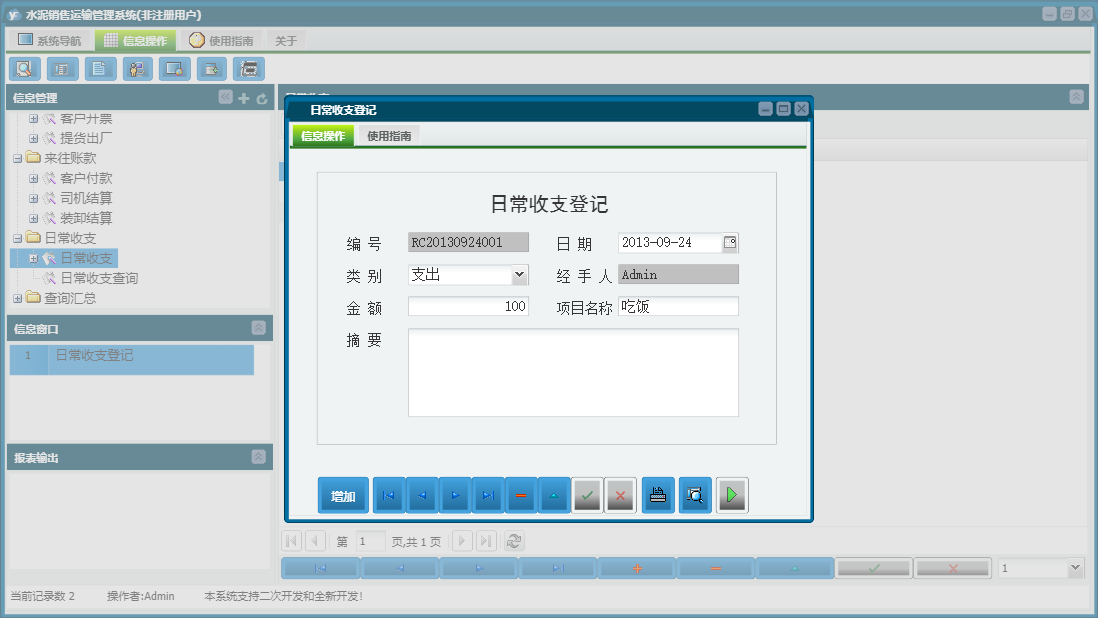Open the 系统导航 main tab
This screenshot has height=618, width=1098.
coord(49,41)
